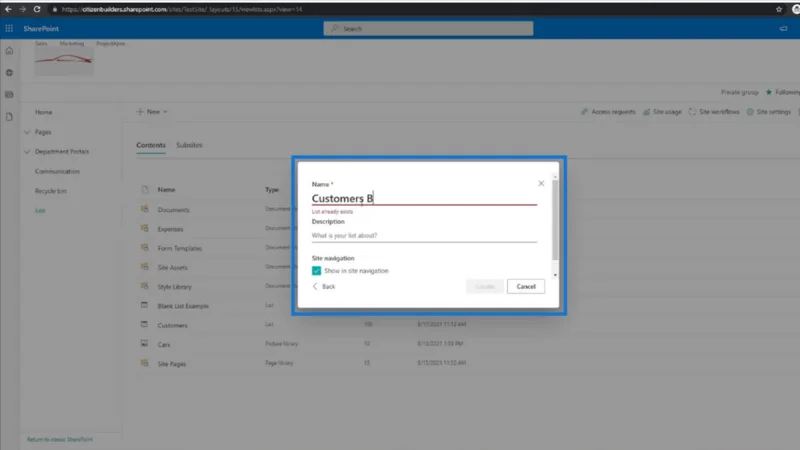Switch to the Subsites tab
The width and height of the screenshot is (800, 450).
tap(189, 145)
